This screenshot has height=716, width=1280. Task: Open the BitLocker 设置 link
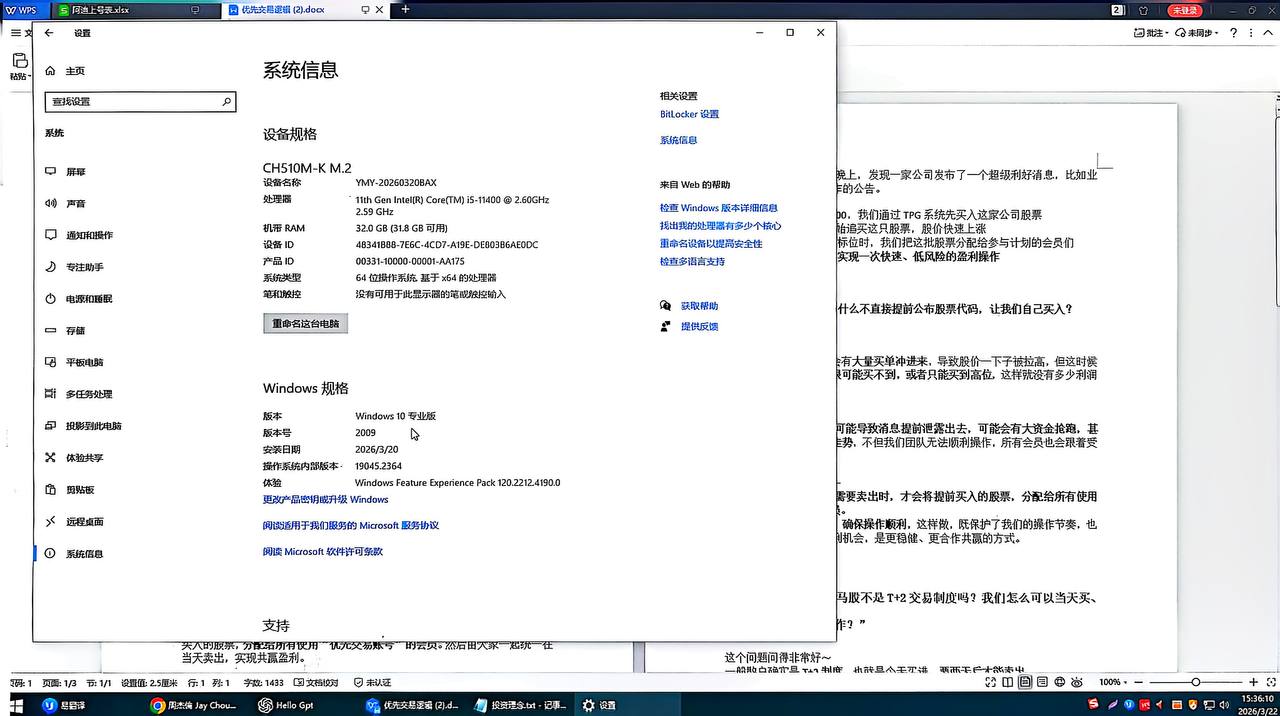click(x=689, y=114)
